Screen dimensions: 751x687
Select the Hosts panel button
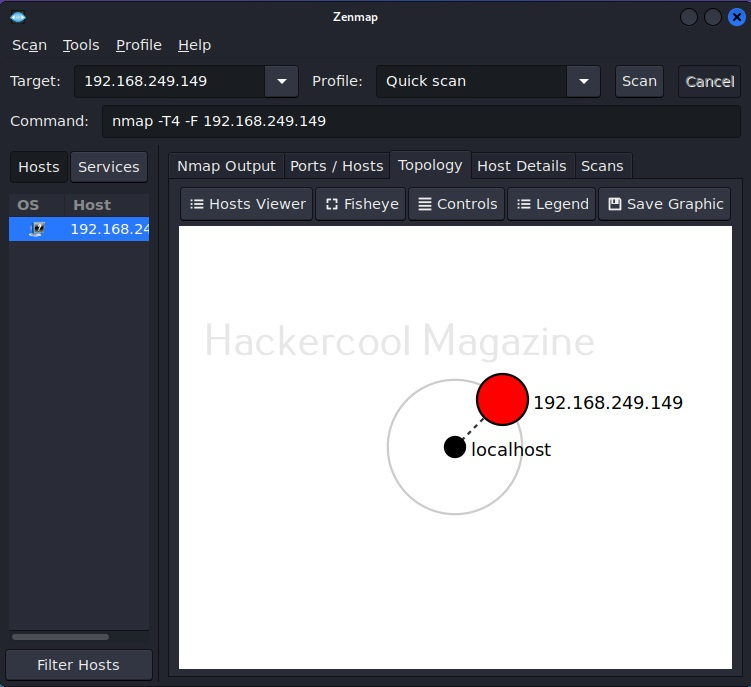pyautogui.click(x=39, y=167)
